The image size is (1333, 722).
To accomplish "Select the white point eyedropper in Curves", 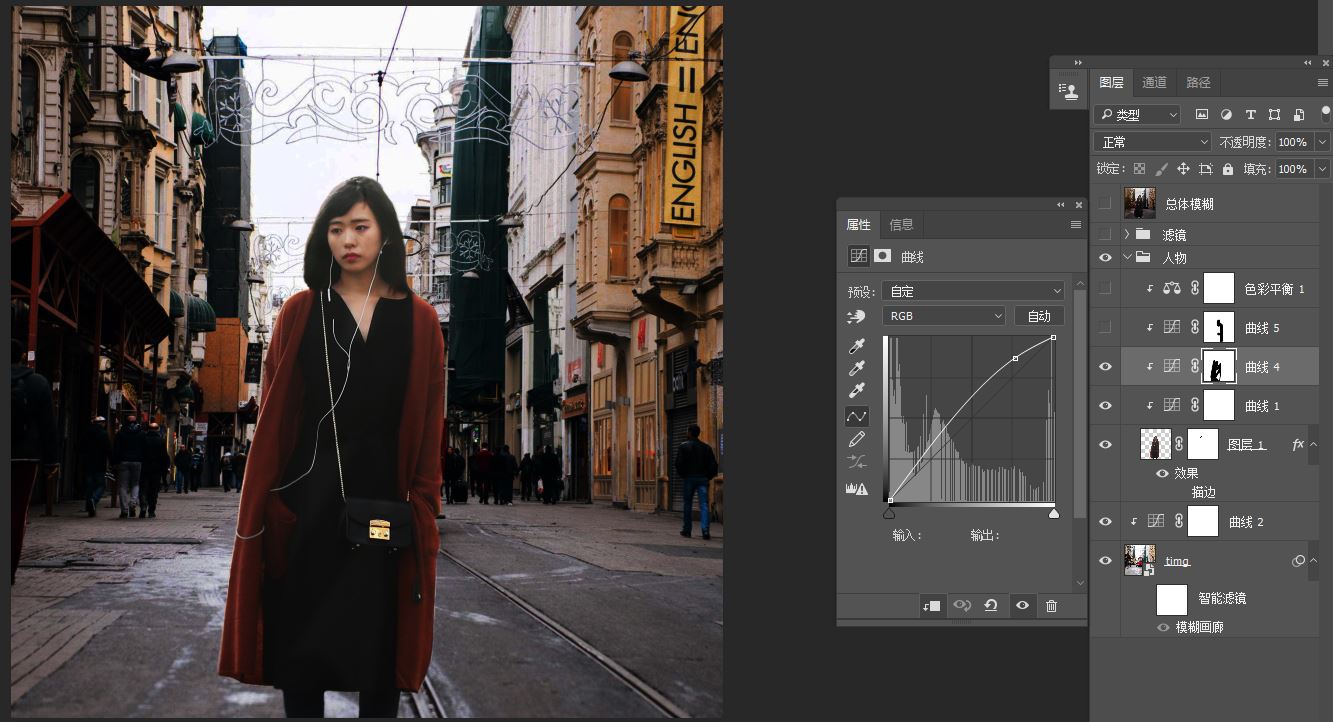I will pyautogui.click(x=856, y=391).
